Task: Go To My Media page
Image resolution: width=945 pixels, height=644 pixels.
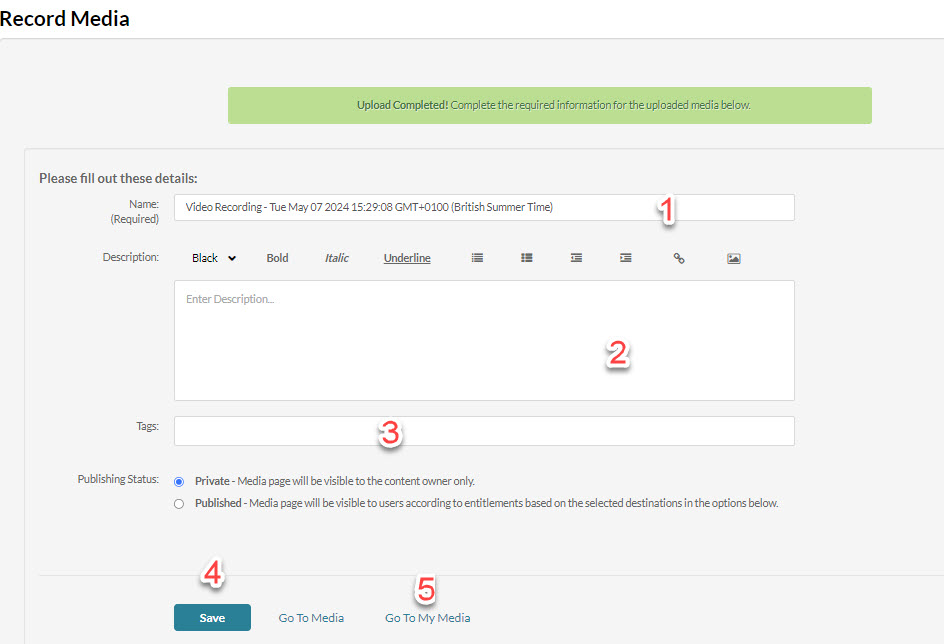Action: [427, 617]
